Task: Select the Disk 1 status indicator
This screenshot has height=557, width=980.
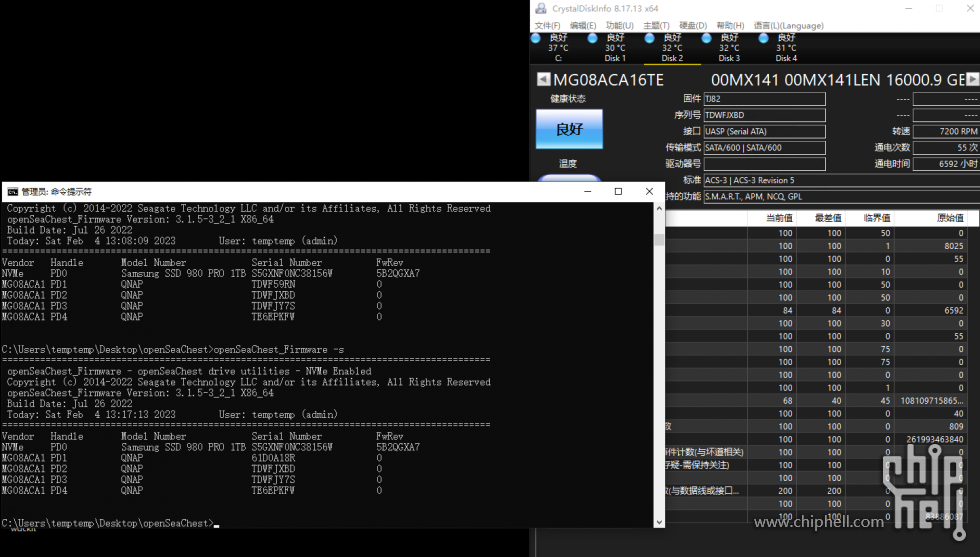Action: [x=592, y=38]
